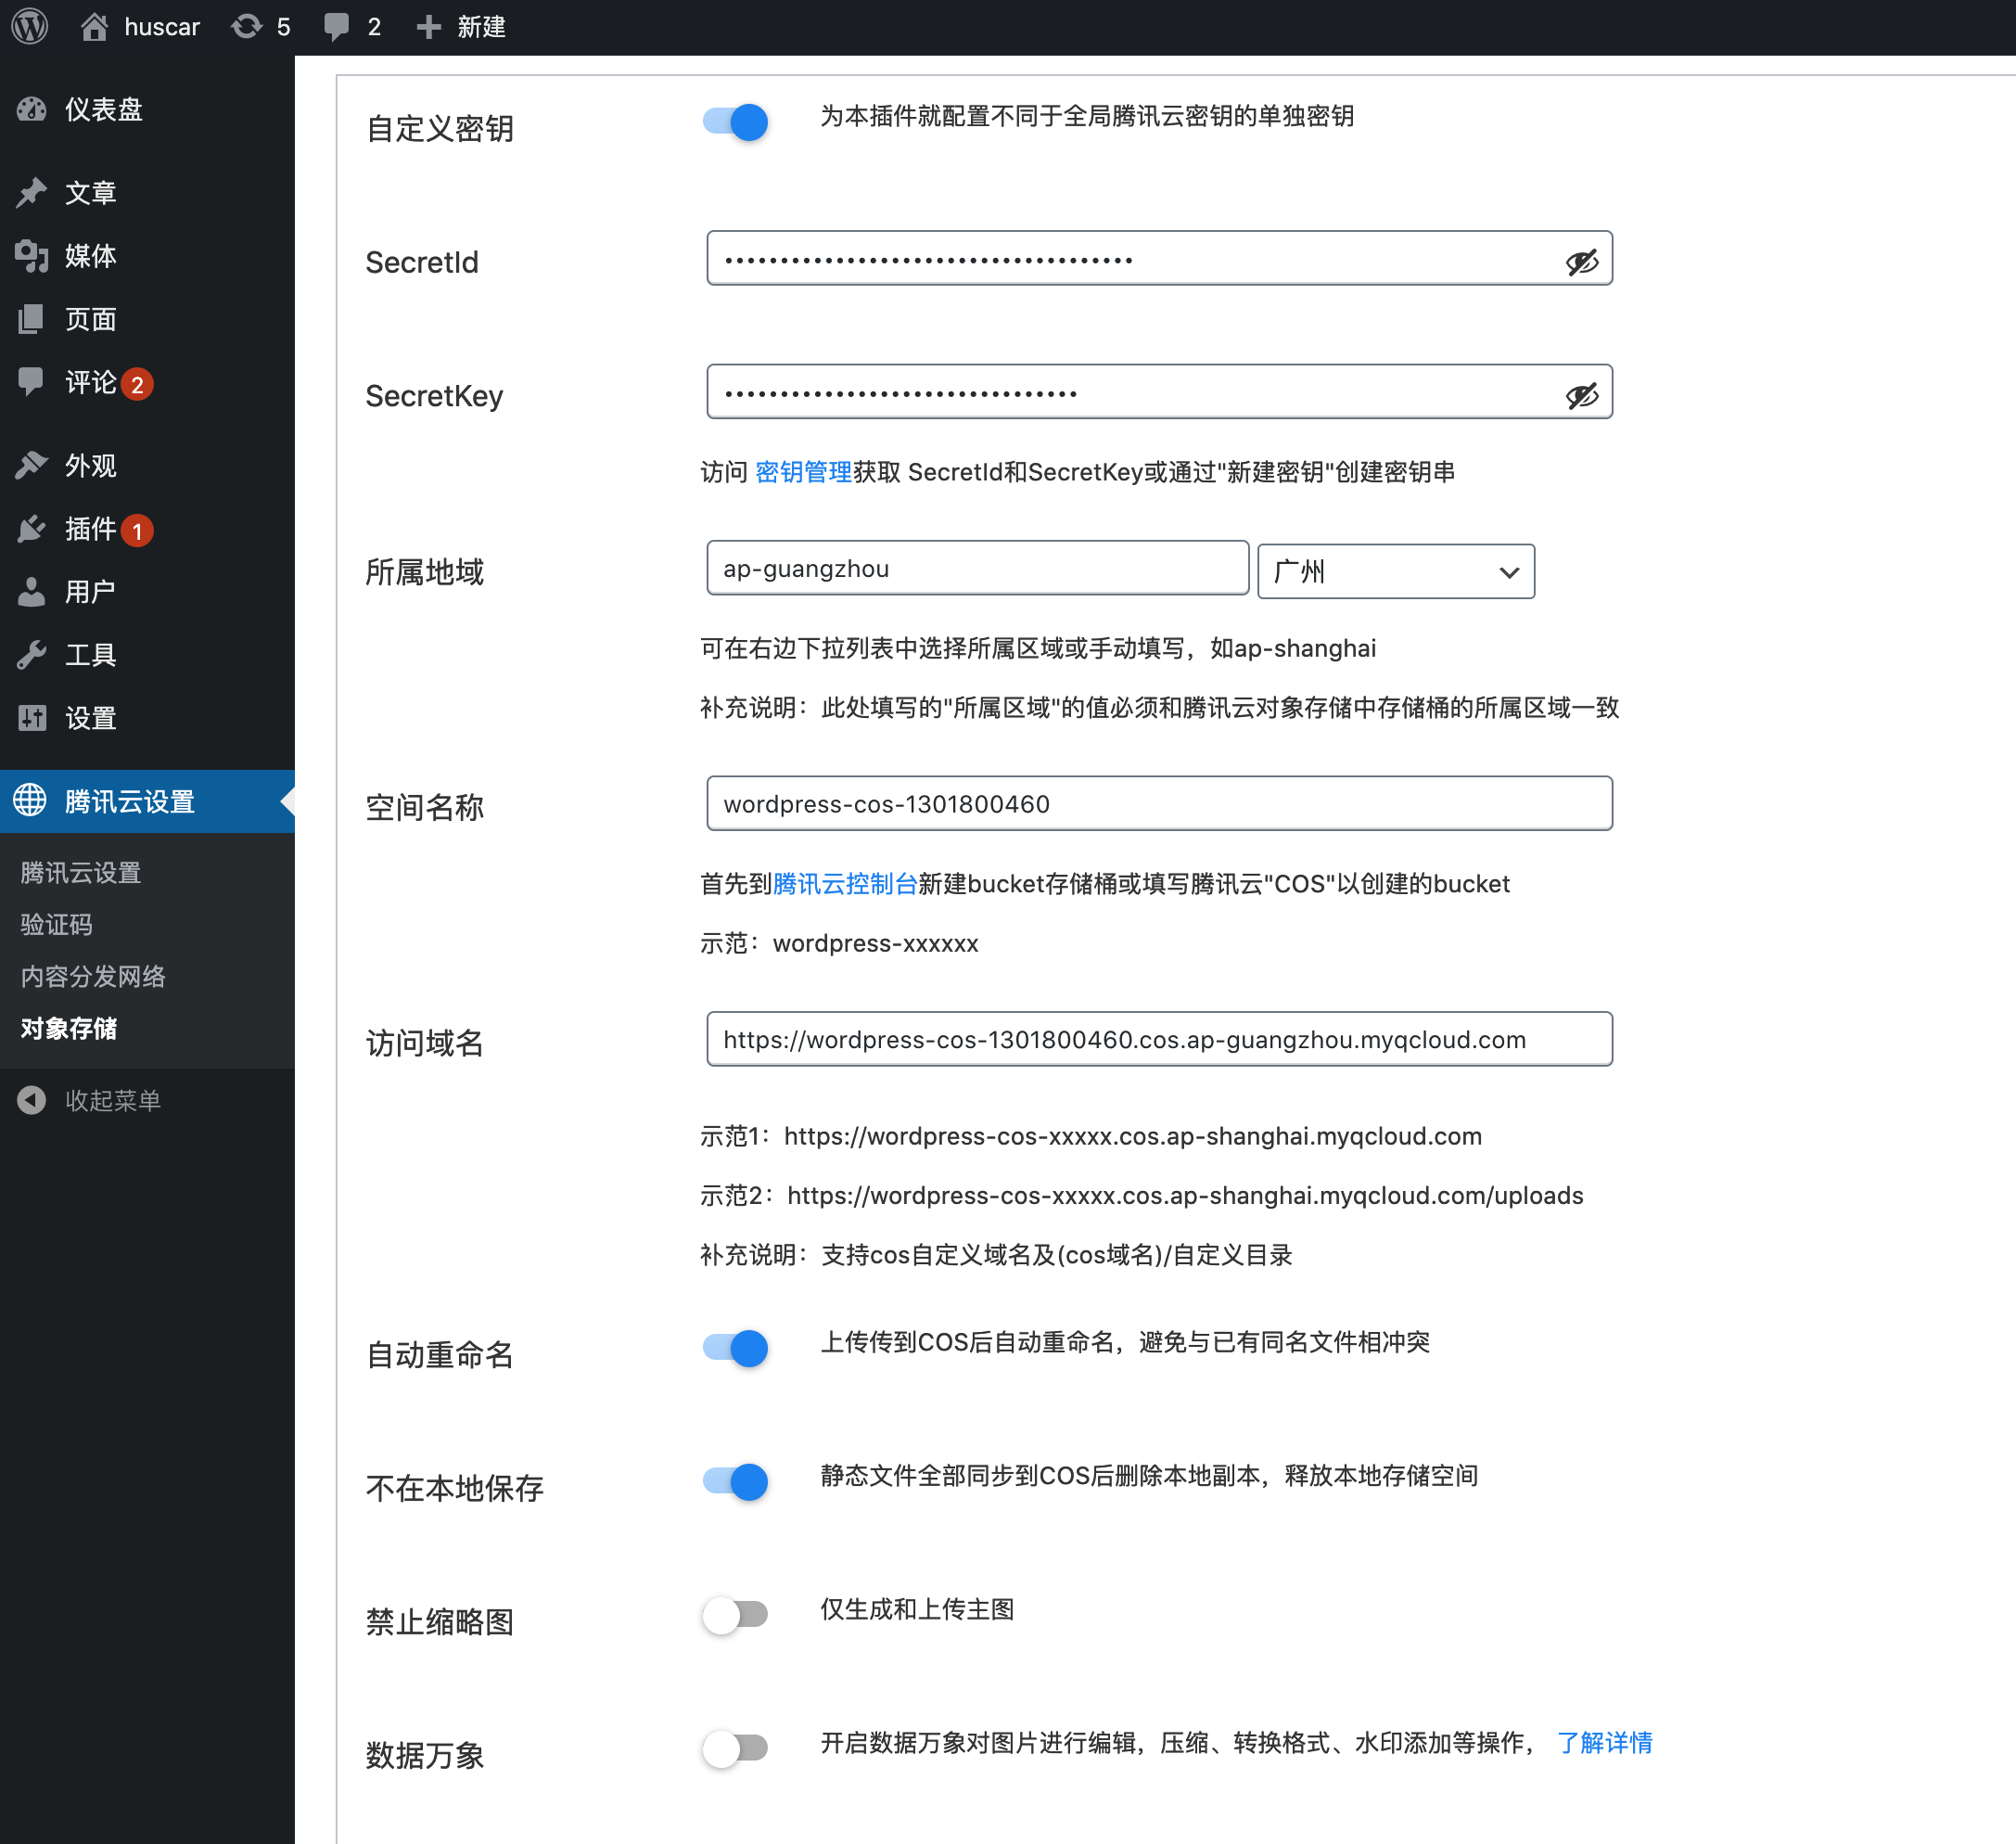Viewport: 2016px width, 1844px height.
Task: Click the 收起菜单 arrow icon
Action: pos(32,1100)
